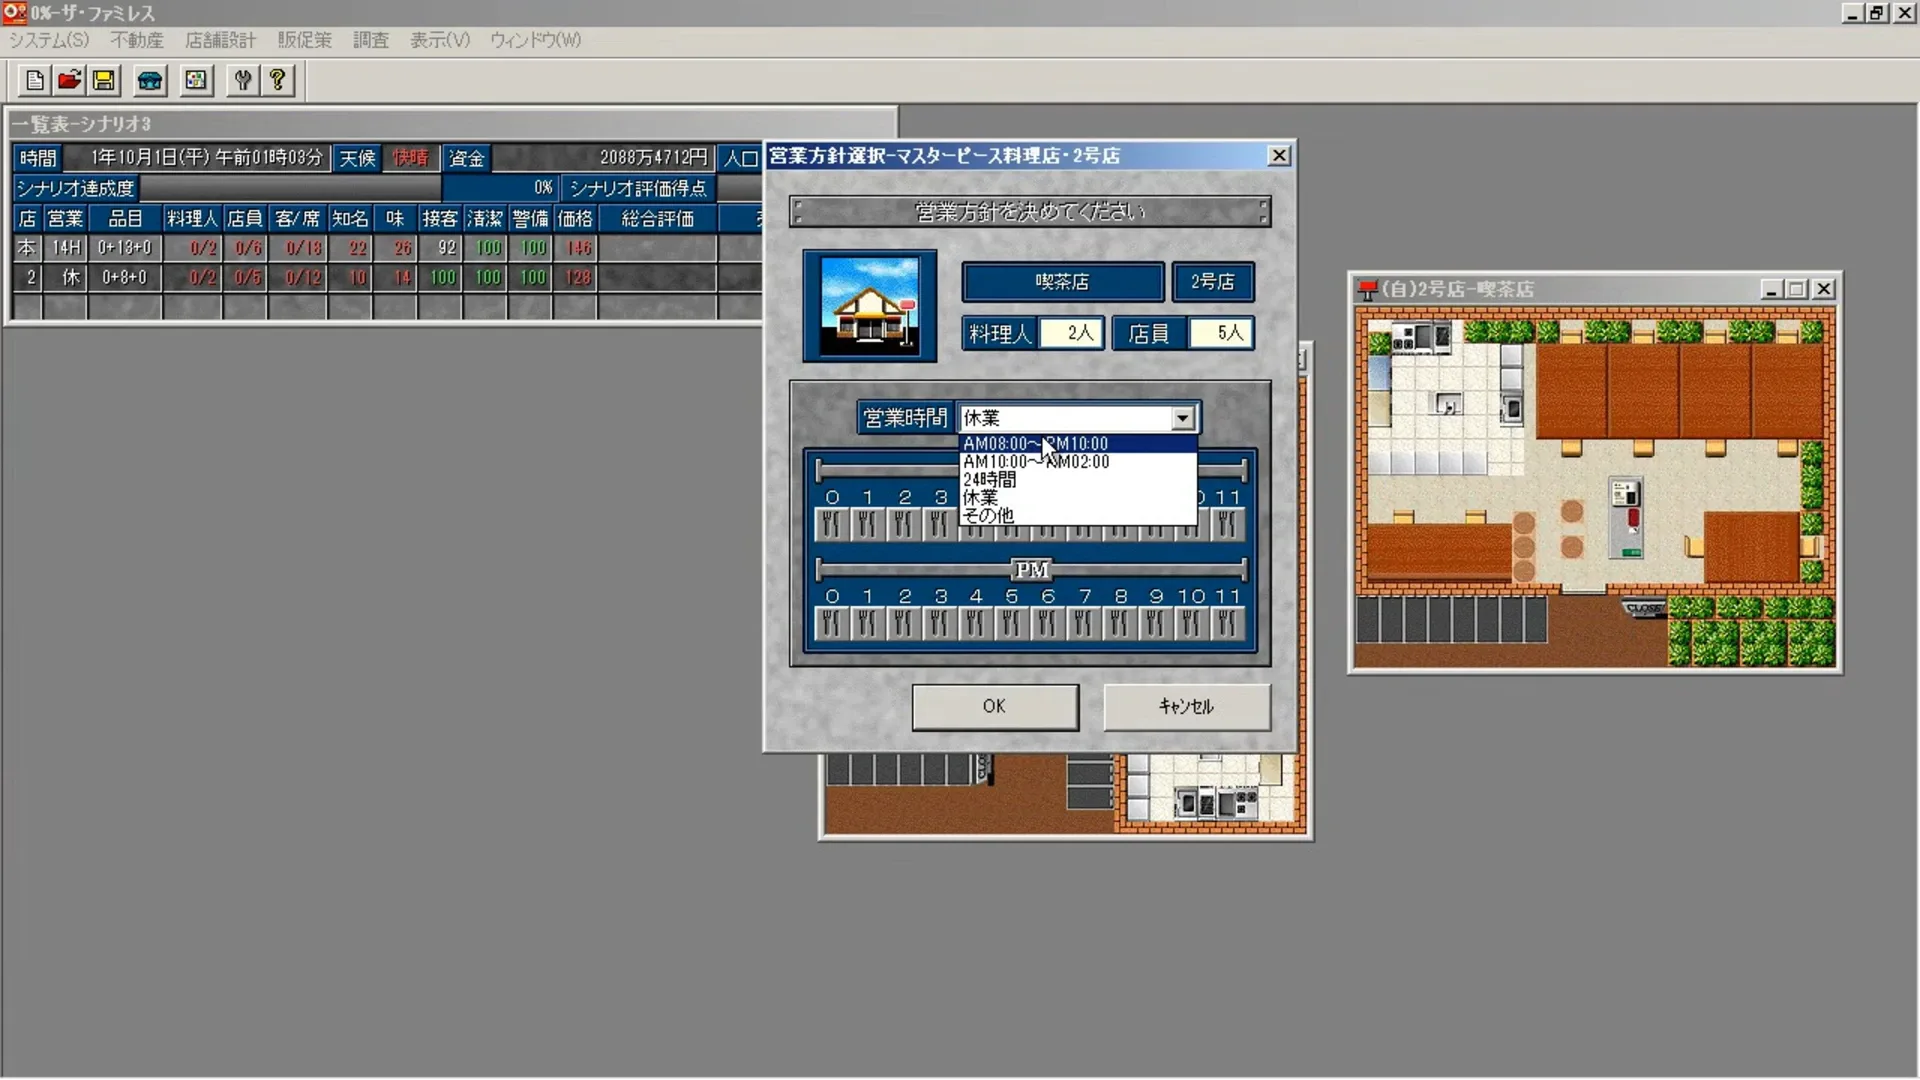1920x1080 pixels.
Task: Select the blue storefront toolbar icon
Action: pyautogui.click(x=149, y=80)
